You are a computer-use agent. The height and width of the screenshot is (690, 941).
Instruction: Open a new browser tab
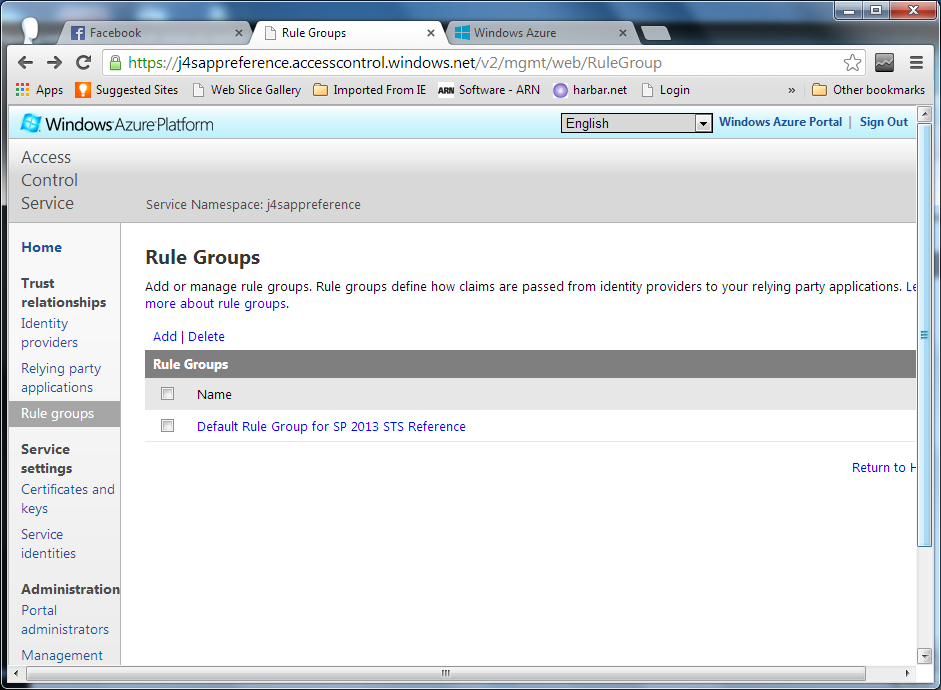[x=655, y=33]
